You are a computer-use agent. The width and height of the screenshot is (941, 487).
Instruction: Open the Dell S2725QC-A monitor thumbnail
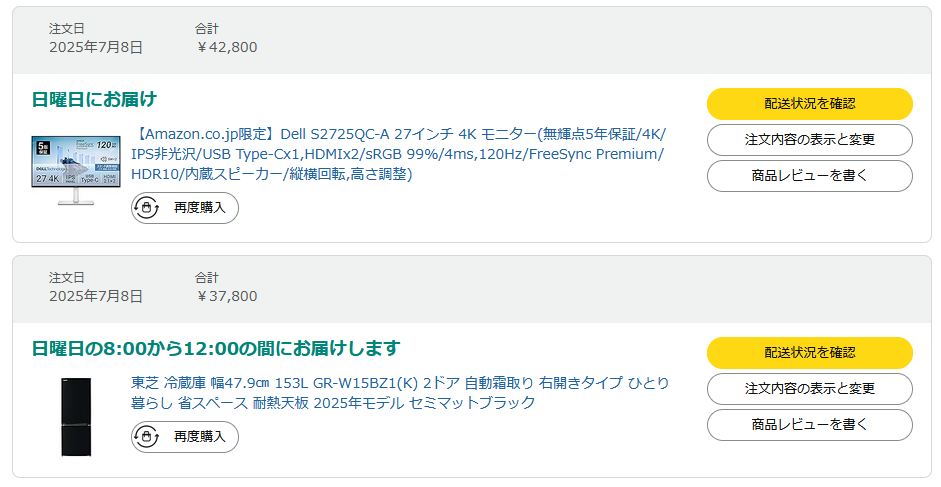76,171
